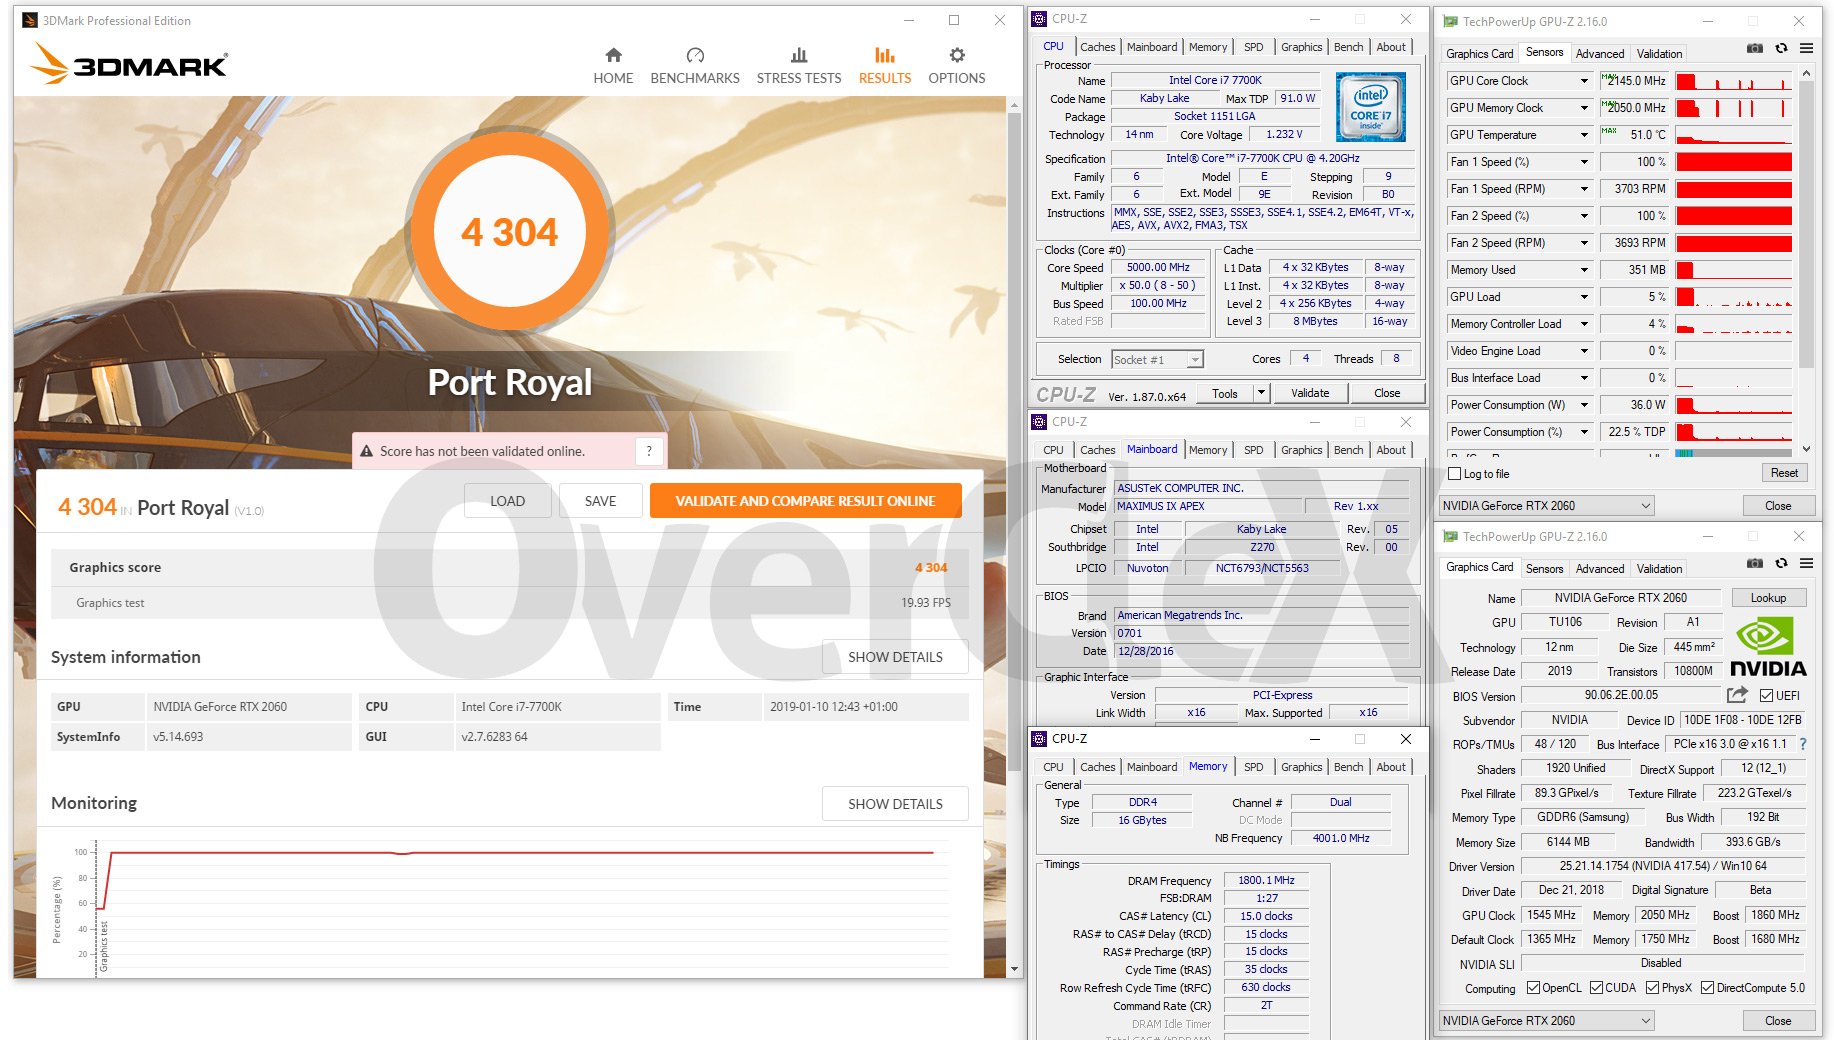Click the score validation help question mark
The image size is (1834, 1040).
coord(649,451)
